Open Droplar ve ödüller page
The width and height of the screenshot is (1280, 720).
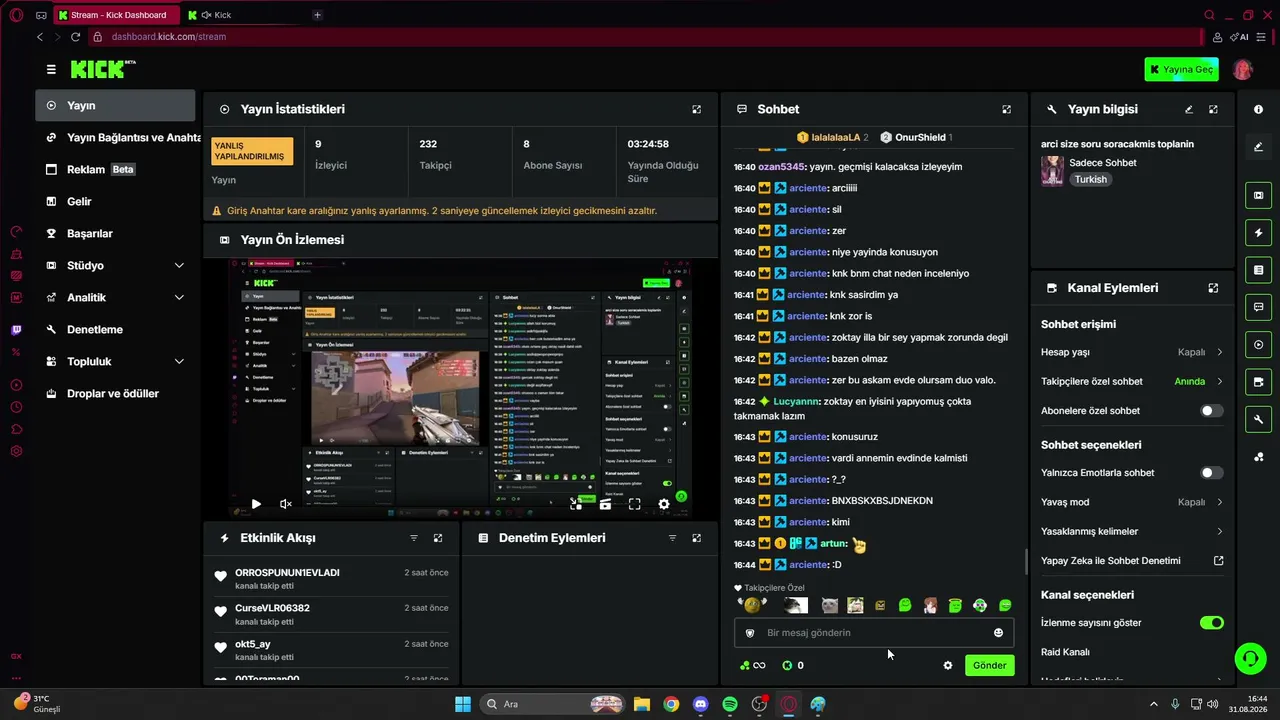[x=115, y=393]
